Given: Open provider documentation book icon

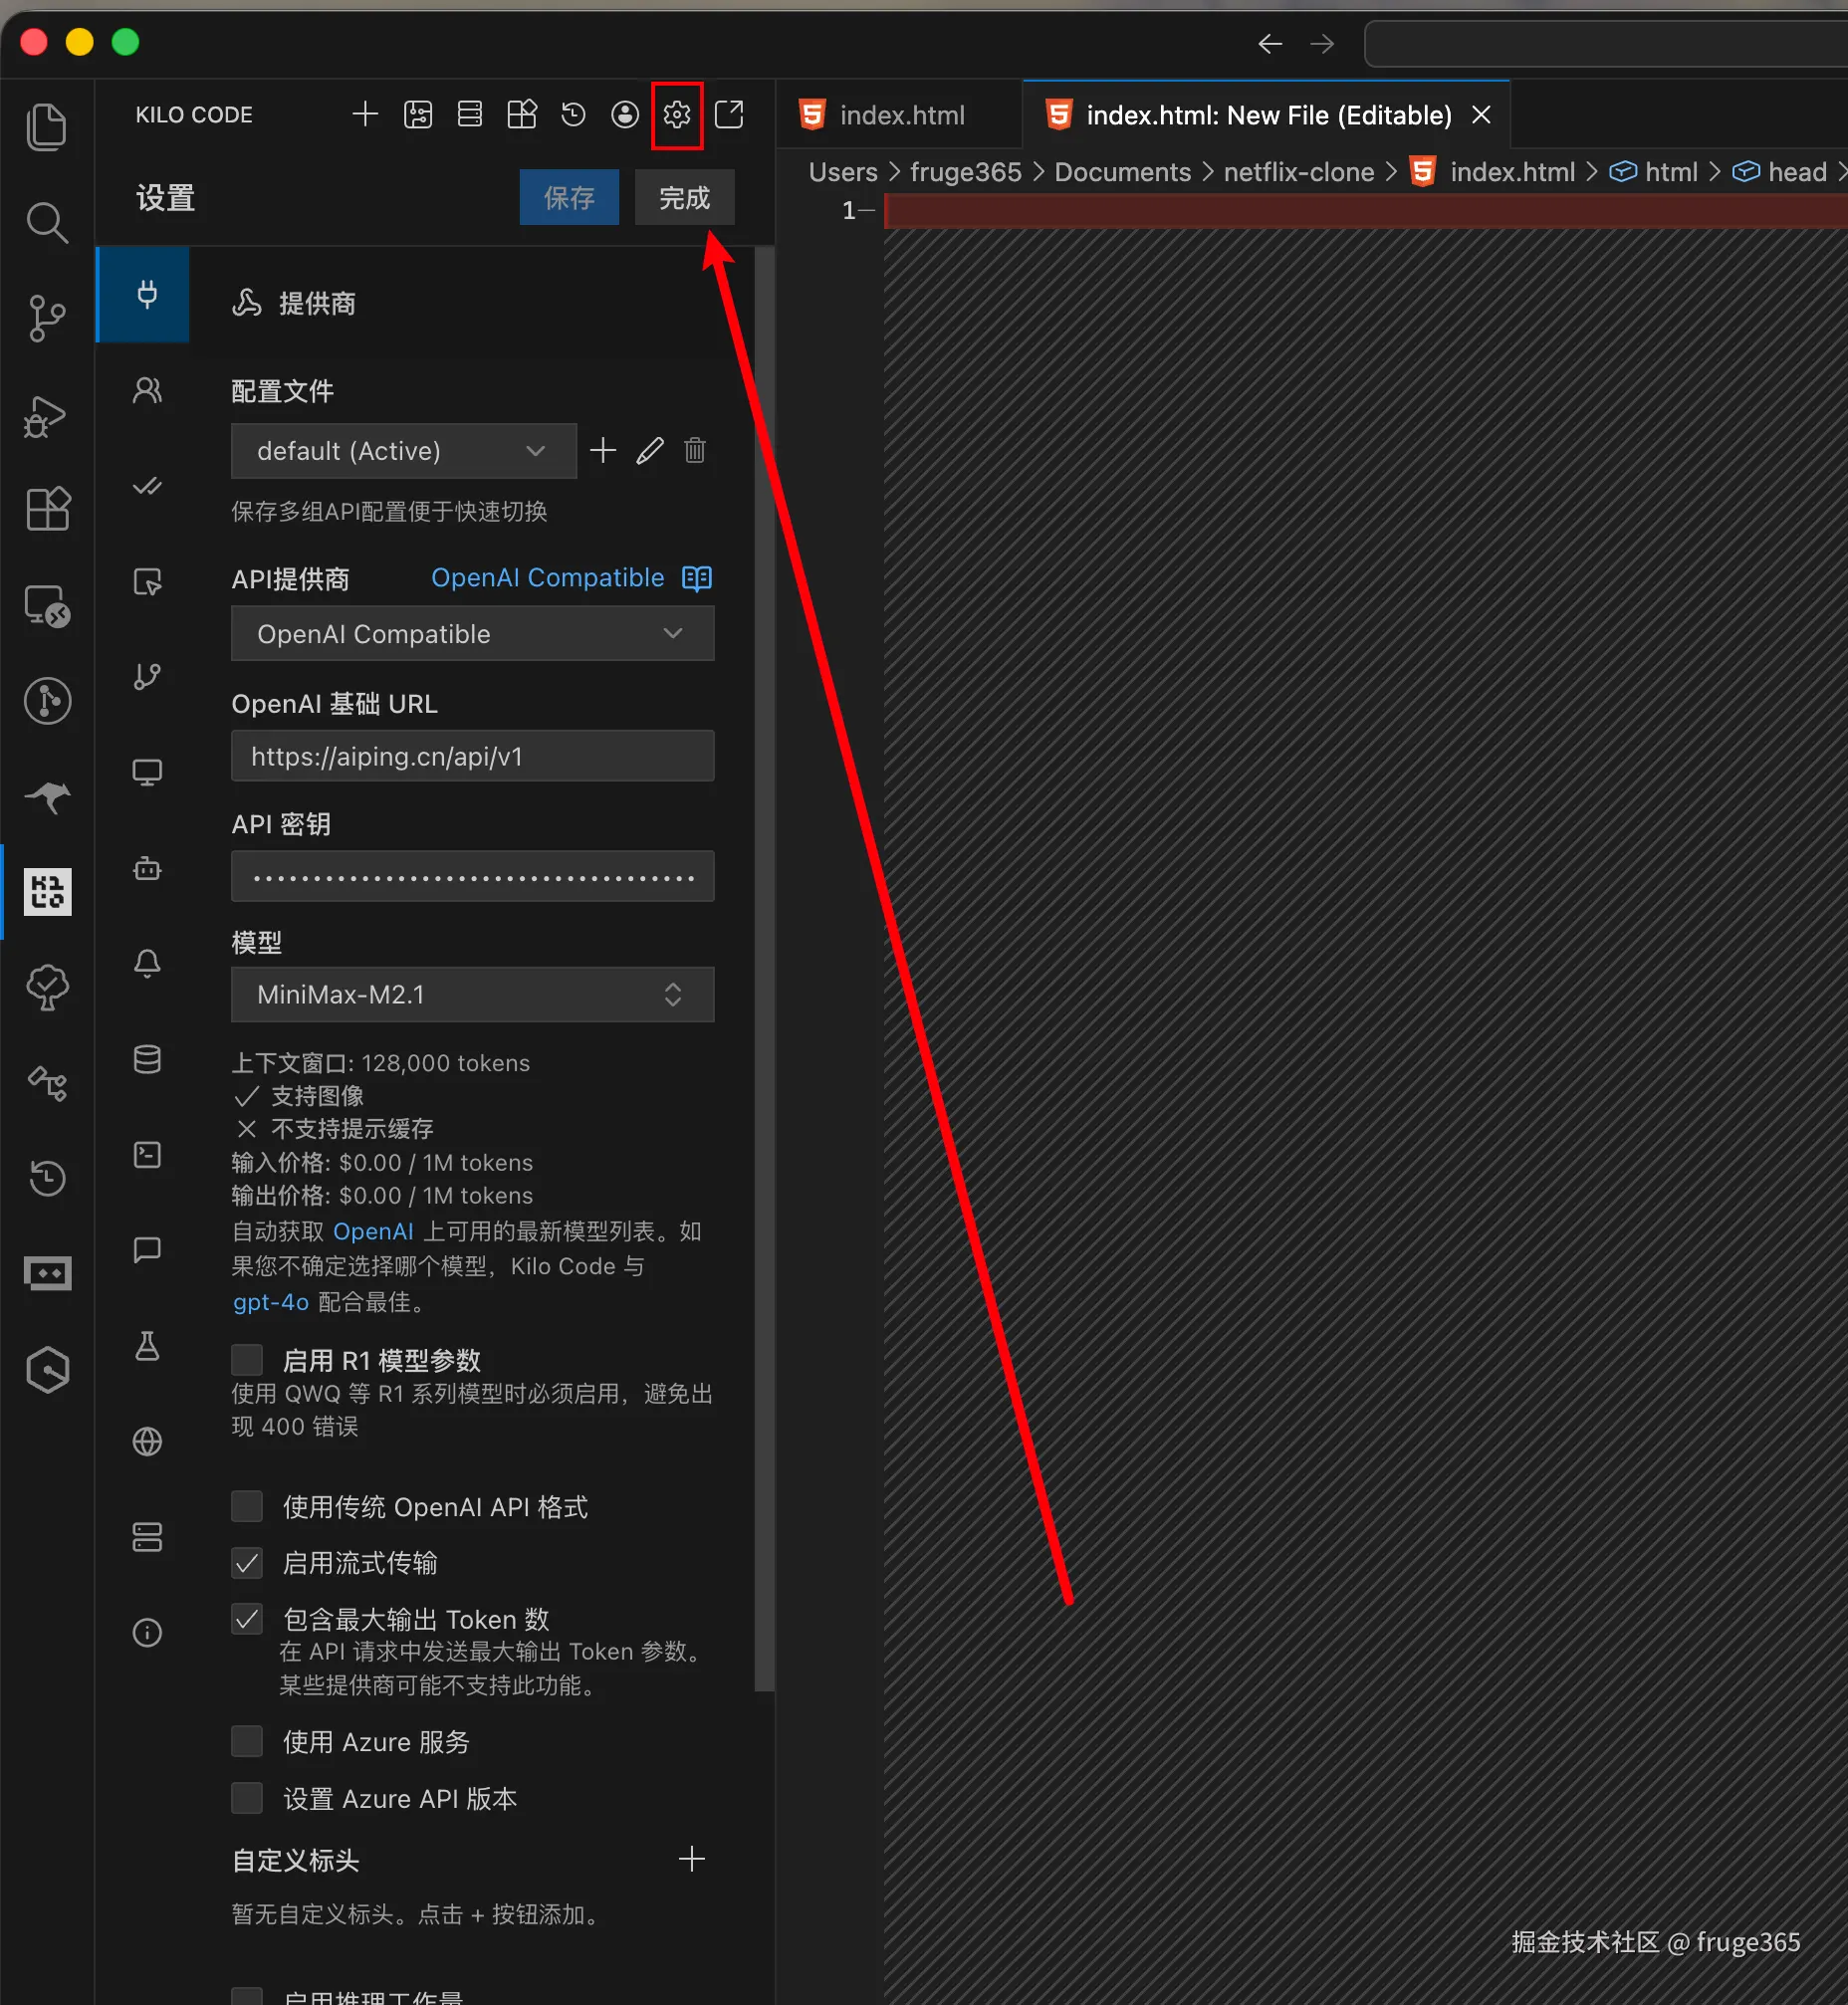Looking at the screenshot, I should [696, 578].
